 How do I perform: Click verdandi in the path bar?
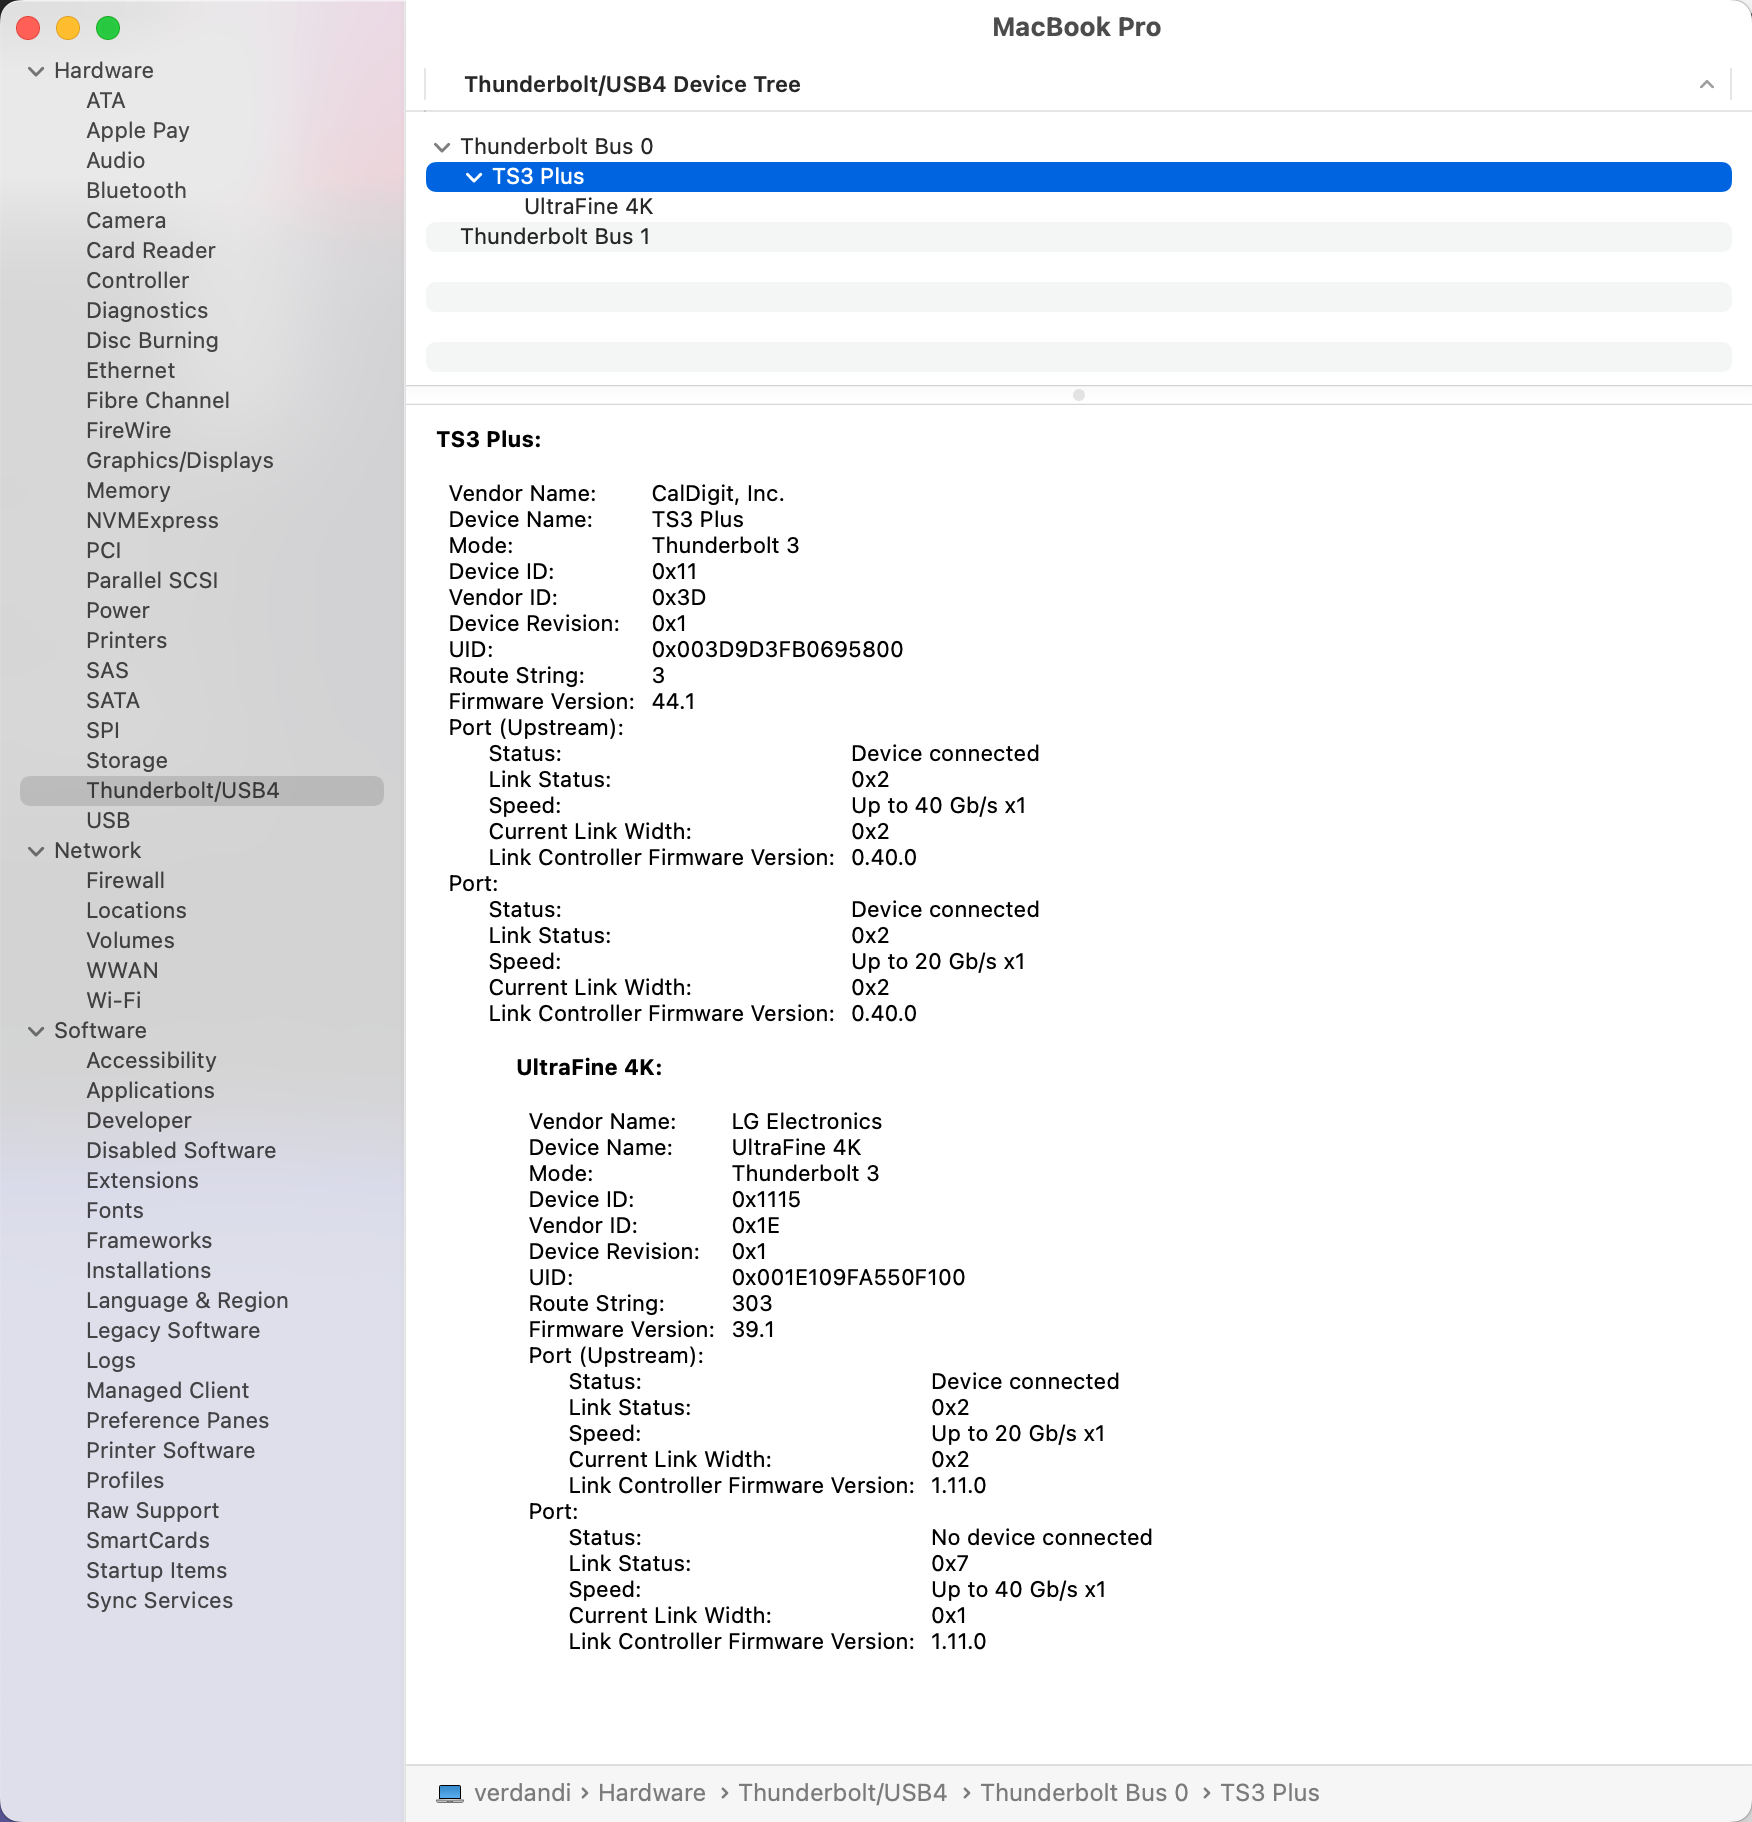pos(522,1793)
